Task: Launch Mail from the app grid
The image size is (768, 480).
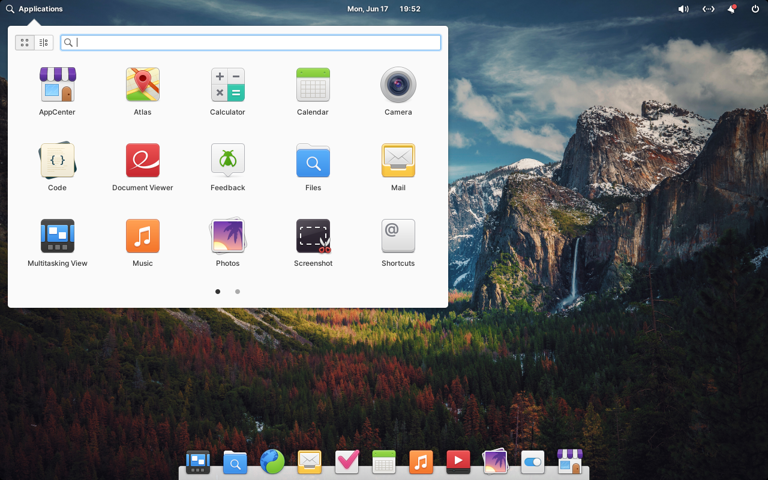Action: 398,167
